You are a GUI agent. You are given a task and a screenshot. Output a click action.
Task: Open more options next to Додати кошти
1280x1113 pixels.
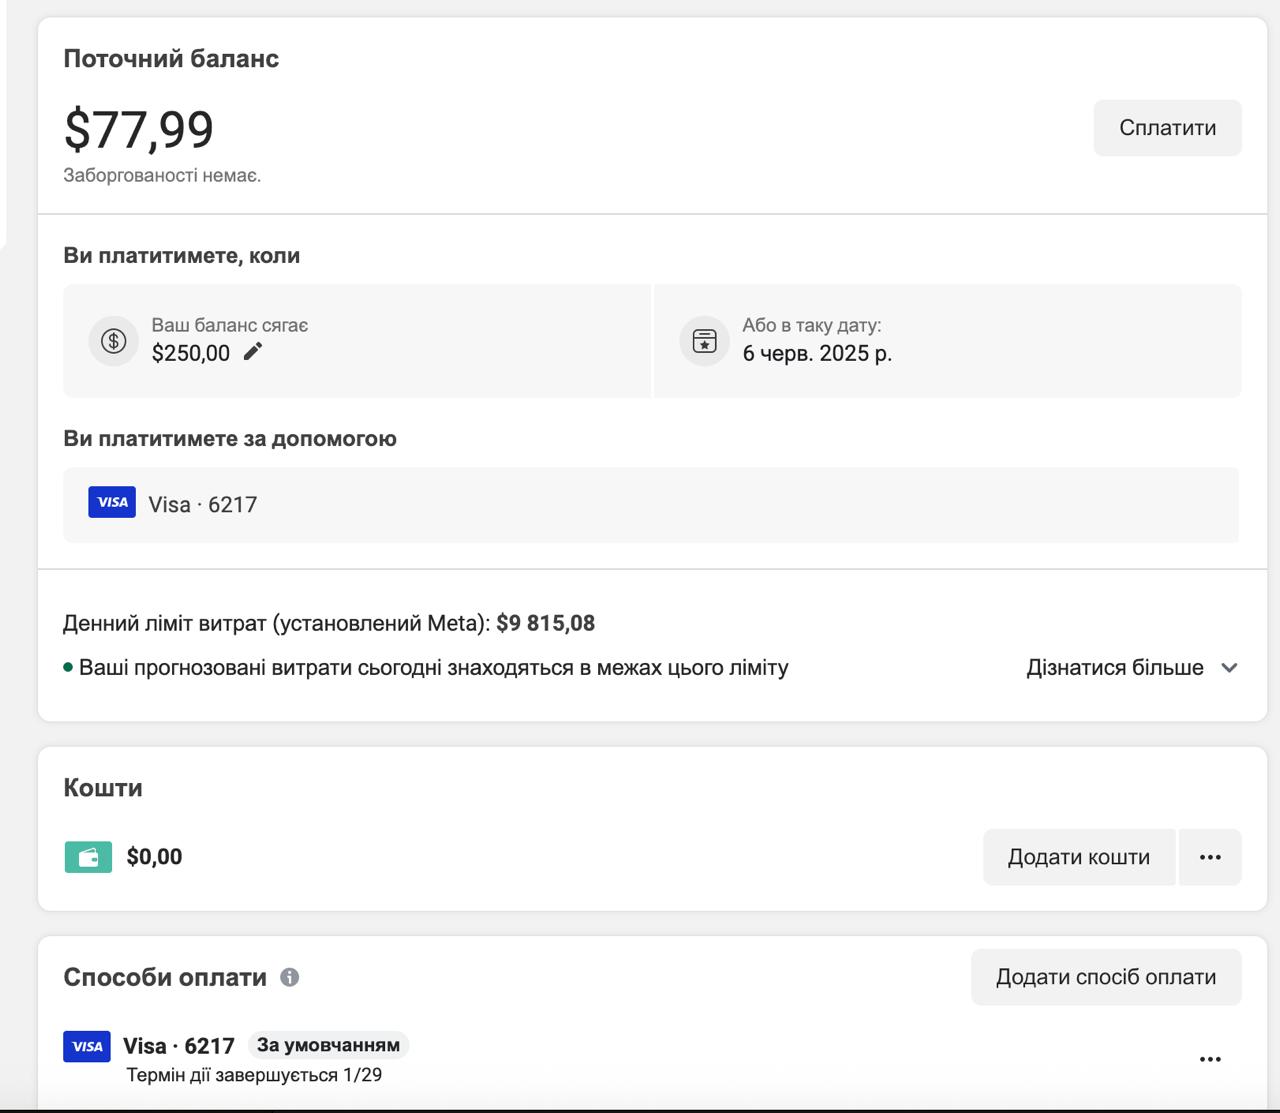coord(1210,857)
